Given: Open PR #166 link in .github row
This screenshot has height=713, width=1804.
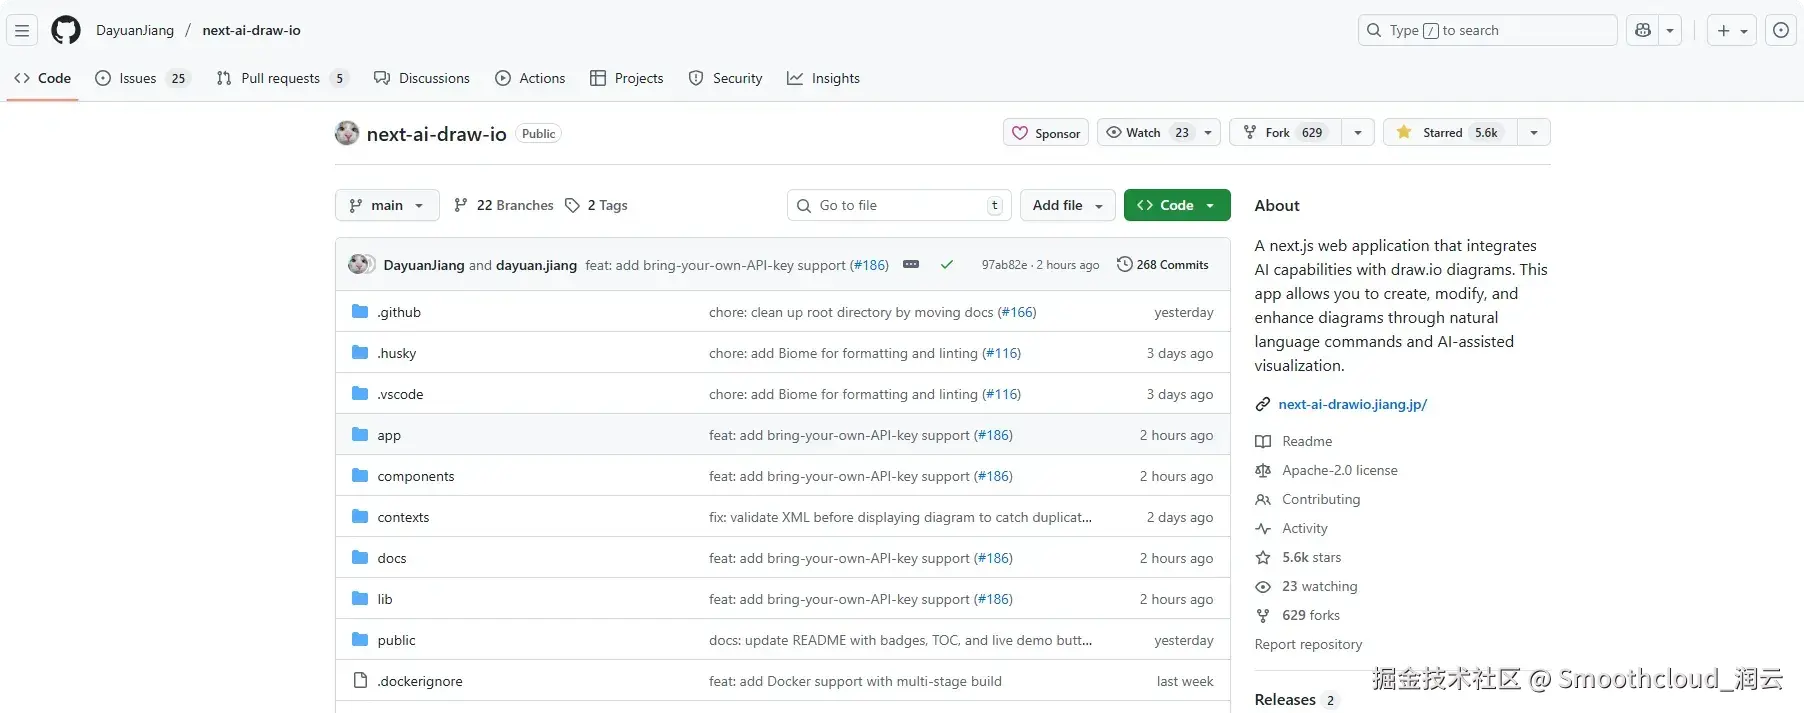Looking at the screenshot, I should tap(1017, 312).
